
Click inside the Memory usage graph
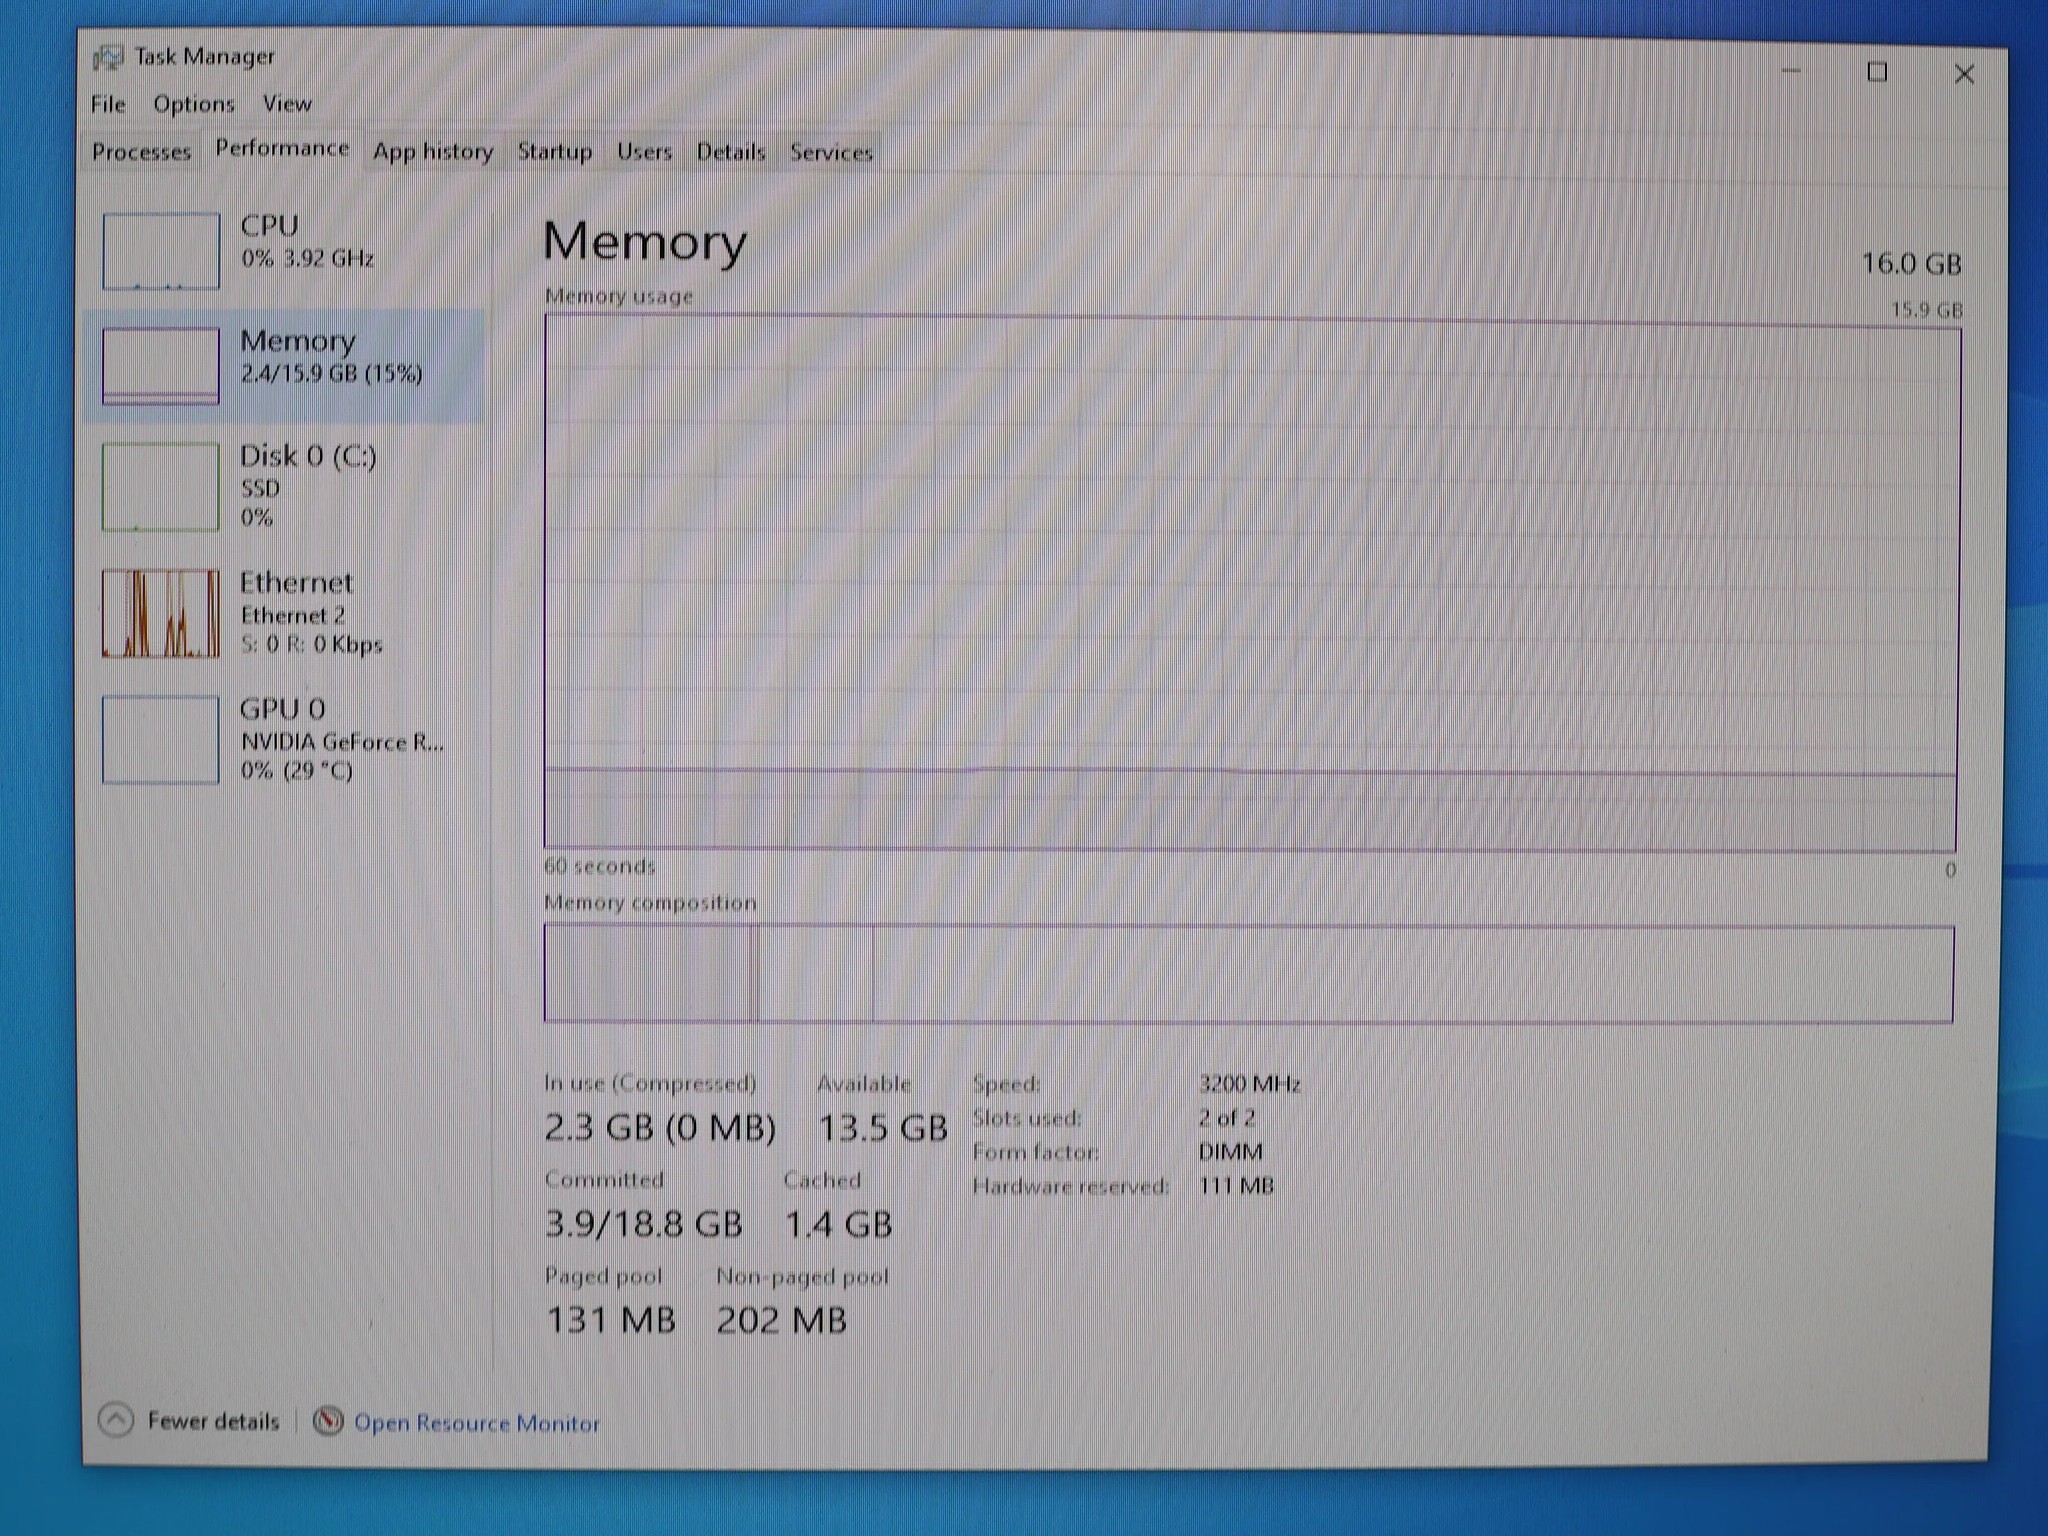pos(1250,583)
